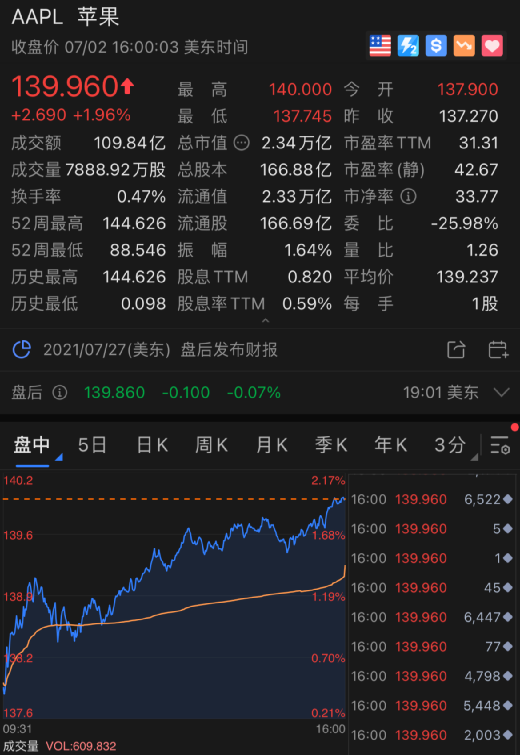Tap the 最低 value 137.745
This screenshot has width=520, height=755.
pyautogui.click(x=302, y=116)
